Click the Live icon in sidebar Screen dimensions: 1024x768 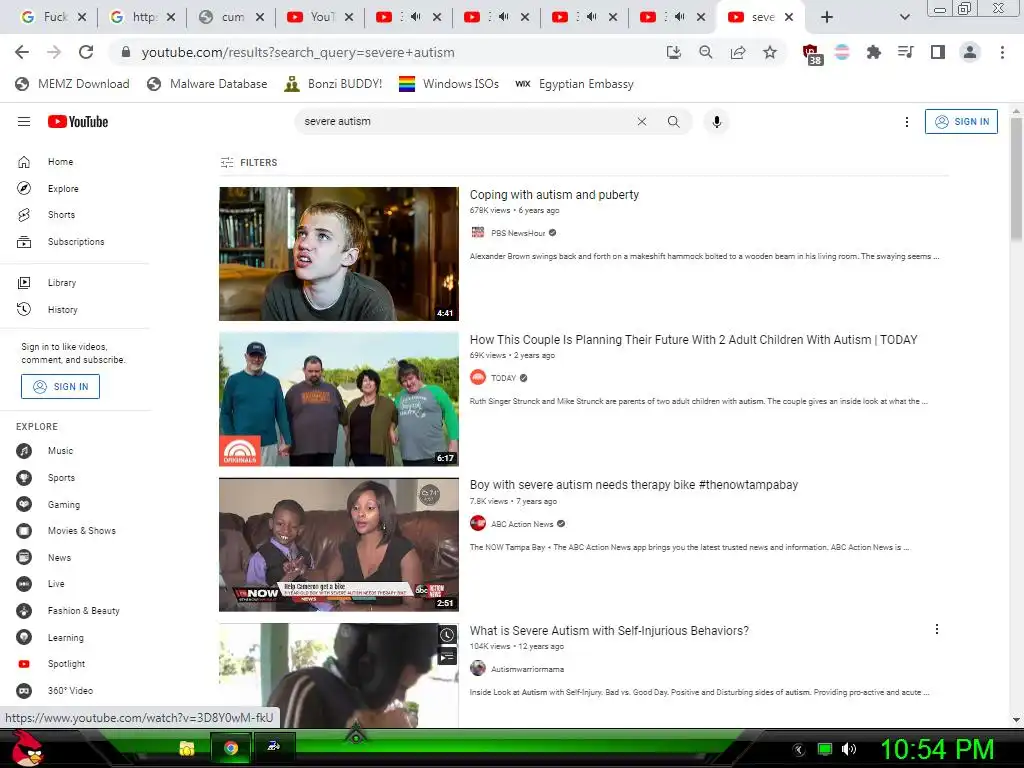click(24, 584)
